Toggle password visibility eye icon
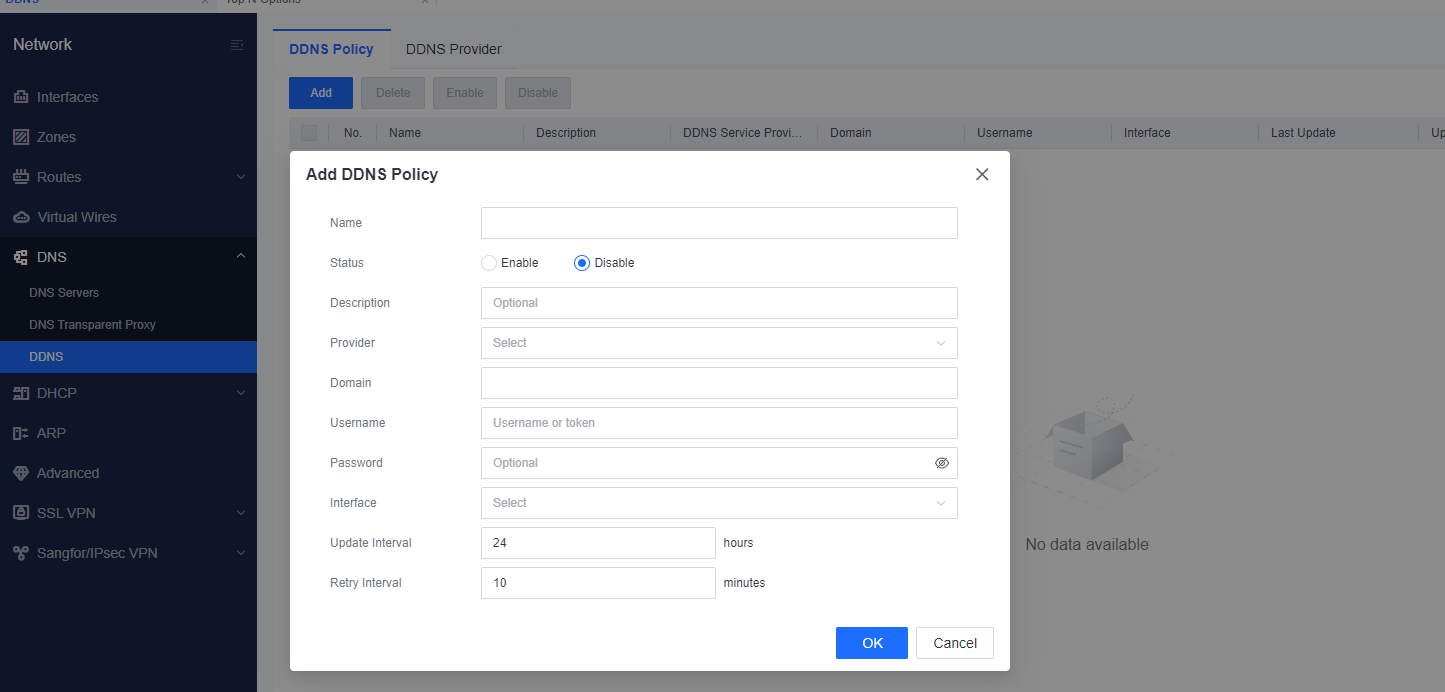1445x692 pixels. point(941,463)
